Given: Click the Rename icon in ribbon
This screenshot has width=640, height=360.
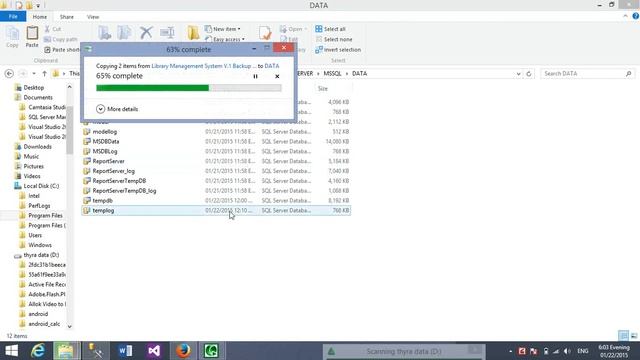Looking at the screenshot, I should pyautogui.click(x=167, y=33).
